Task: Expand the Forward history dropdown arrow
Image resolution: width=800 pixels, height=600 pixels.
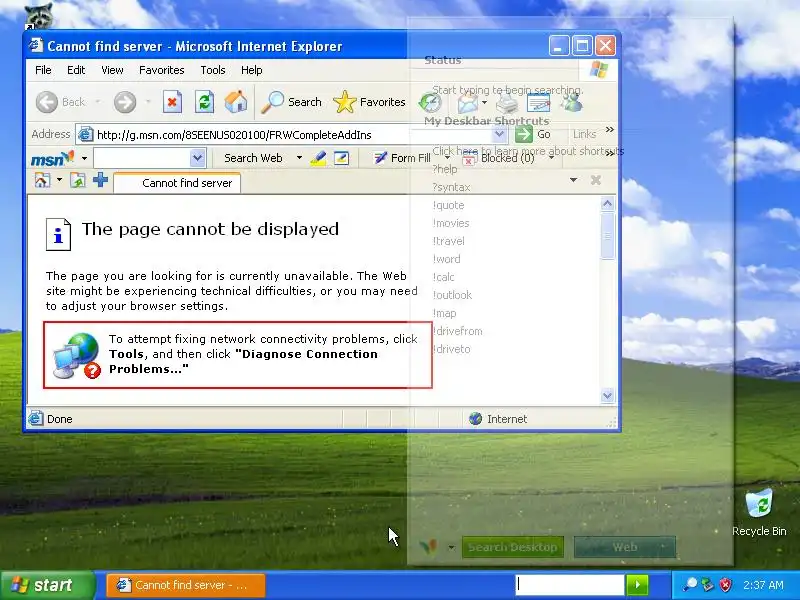Action: coord(148,102)
